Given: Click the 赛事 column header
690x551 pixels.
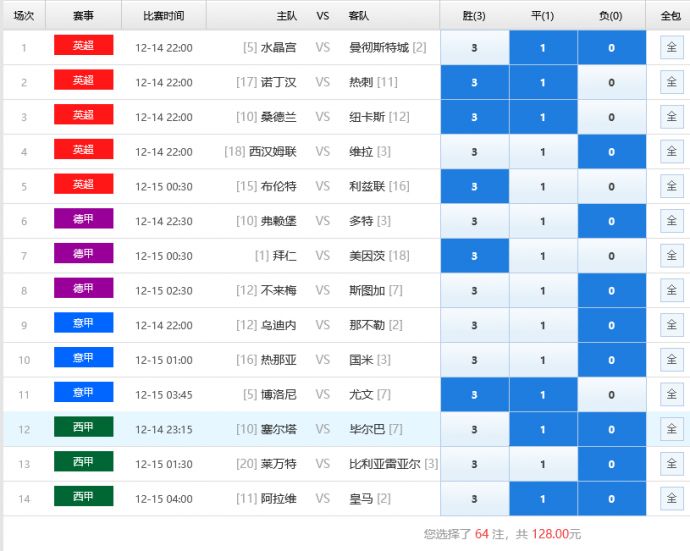Looking at the screenshot, I should pyautogui.click(x=84, y=16).
